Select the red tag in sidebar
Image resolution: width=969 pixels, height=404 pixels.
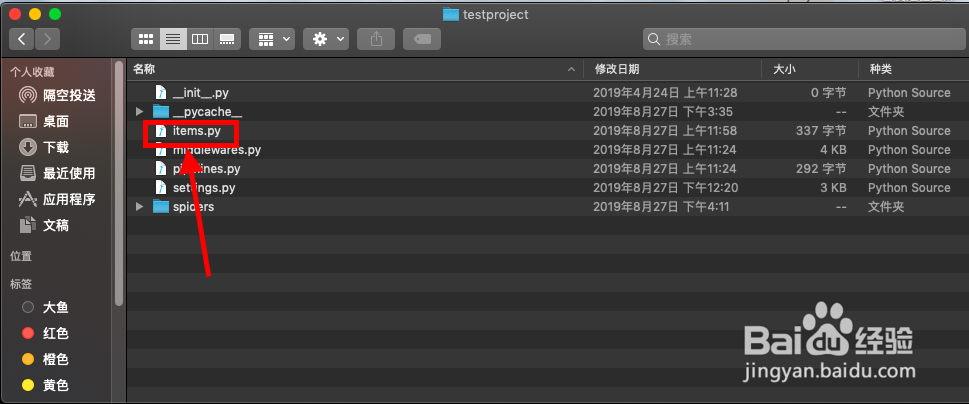[x=55, y=333]
